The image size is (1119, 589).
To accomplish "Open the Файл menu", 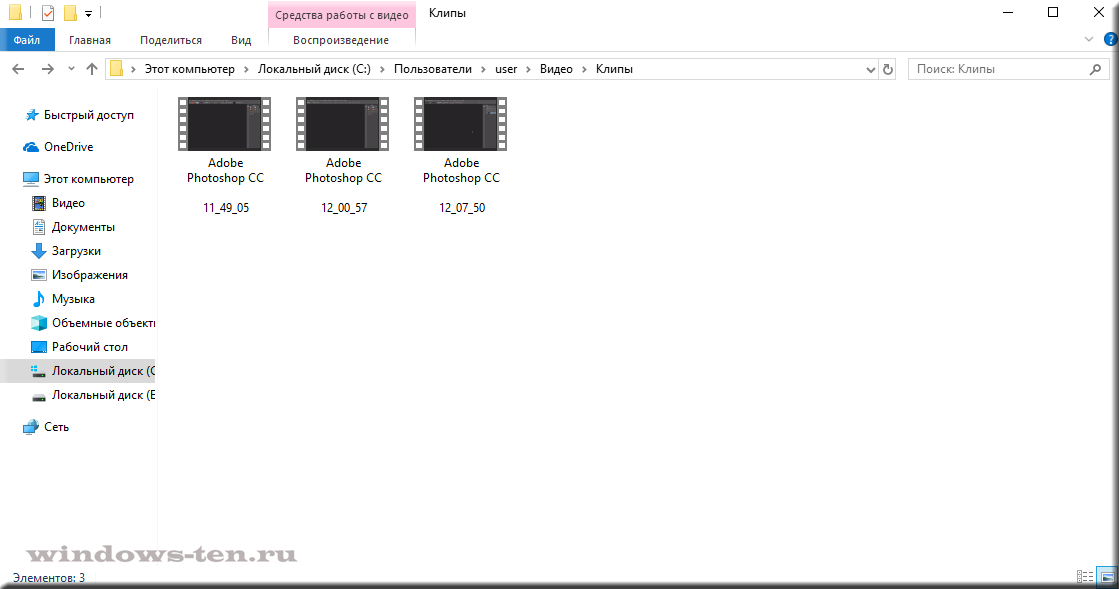I will pos(27,40).
